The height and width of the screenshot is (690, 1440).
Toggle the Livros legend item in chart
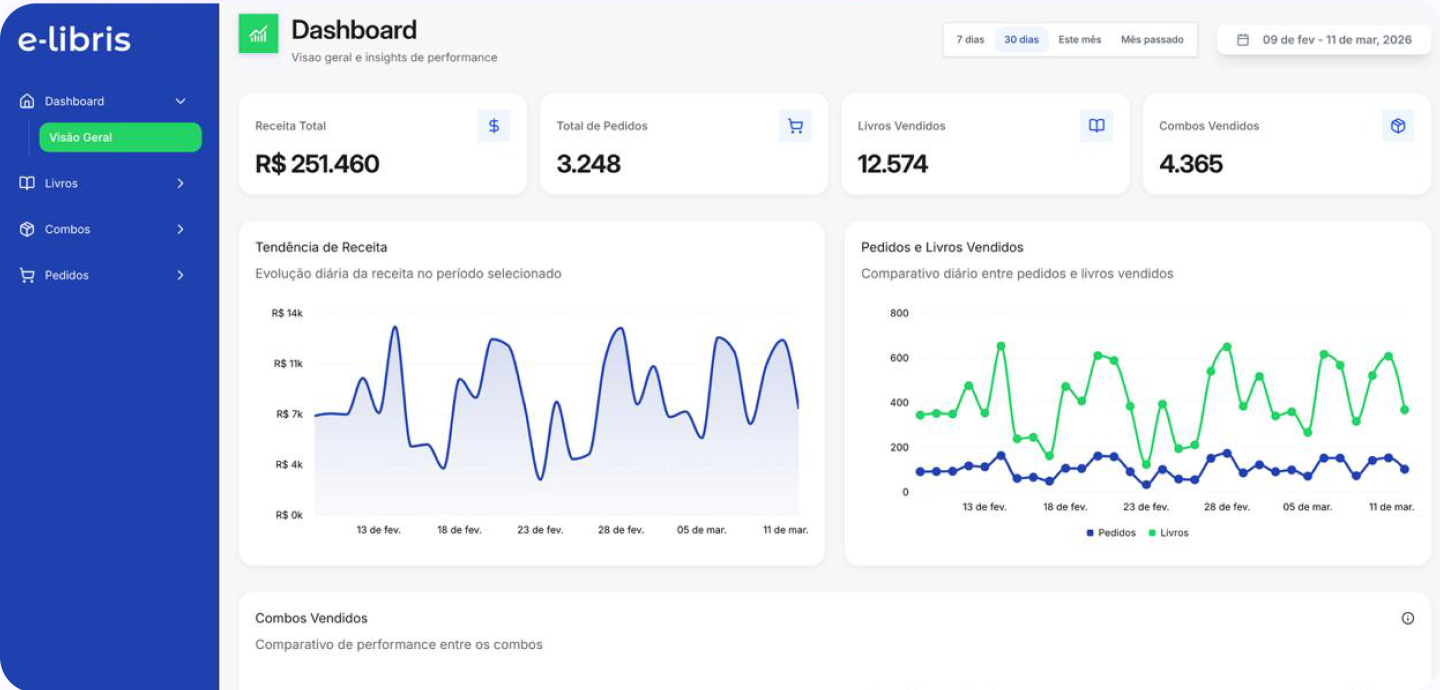[x=1169, y=533]
